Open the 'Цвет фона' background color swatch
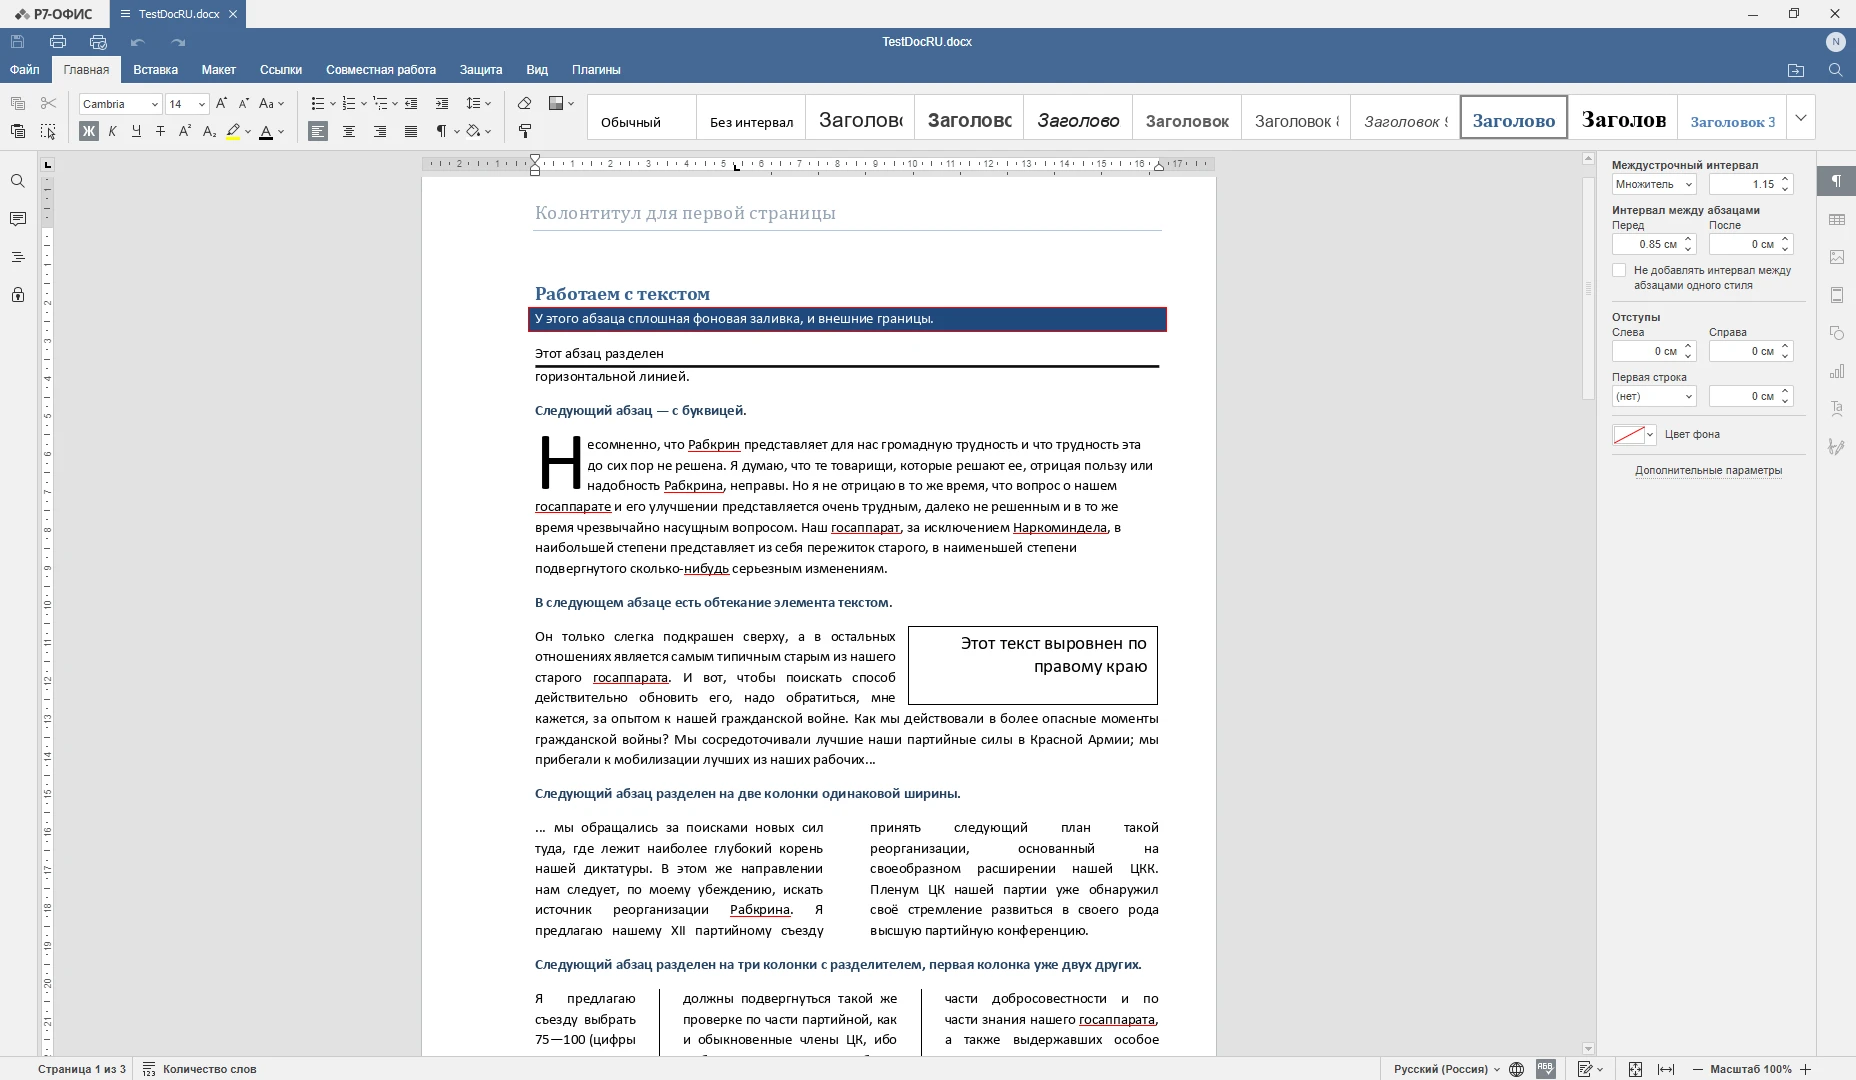This screenshot has width=1856, height=1080. 1634,434
